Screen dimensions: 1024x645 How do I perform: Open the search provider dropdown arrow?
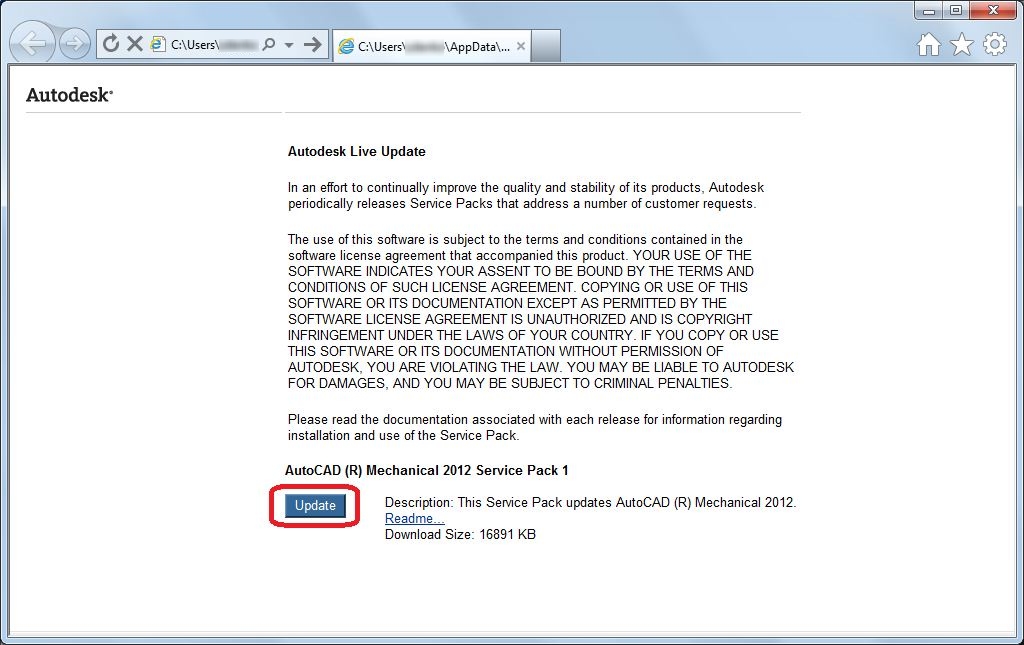click(289, 44)
